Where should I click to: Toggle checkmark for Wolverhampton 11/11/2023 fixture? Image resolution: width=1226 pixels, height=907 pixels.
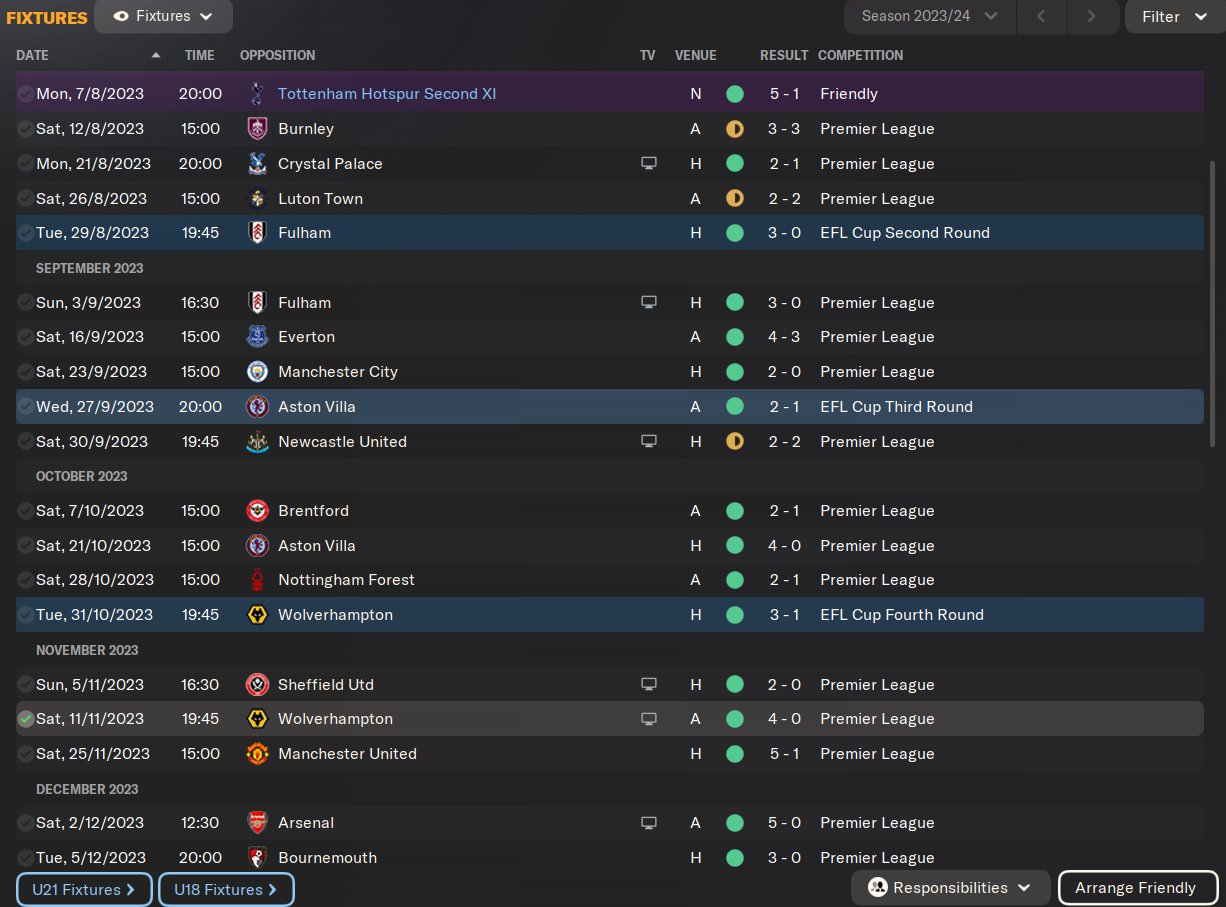(26, 719)
